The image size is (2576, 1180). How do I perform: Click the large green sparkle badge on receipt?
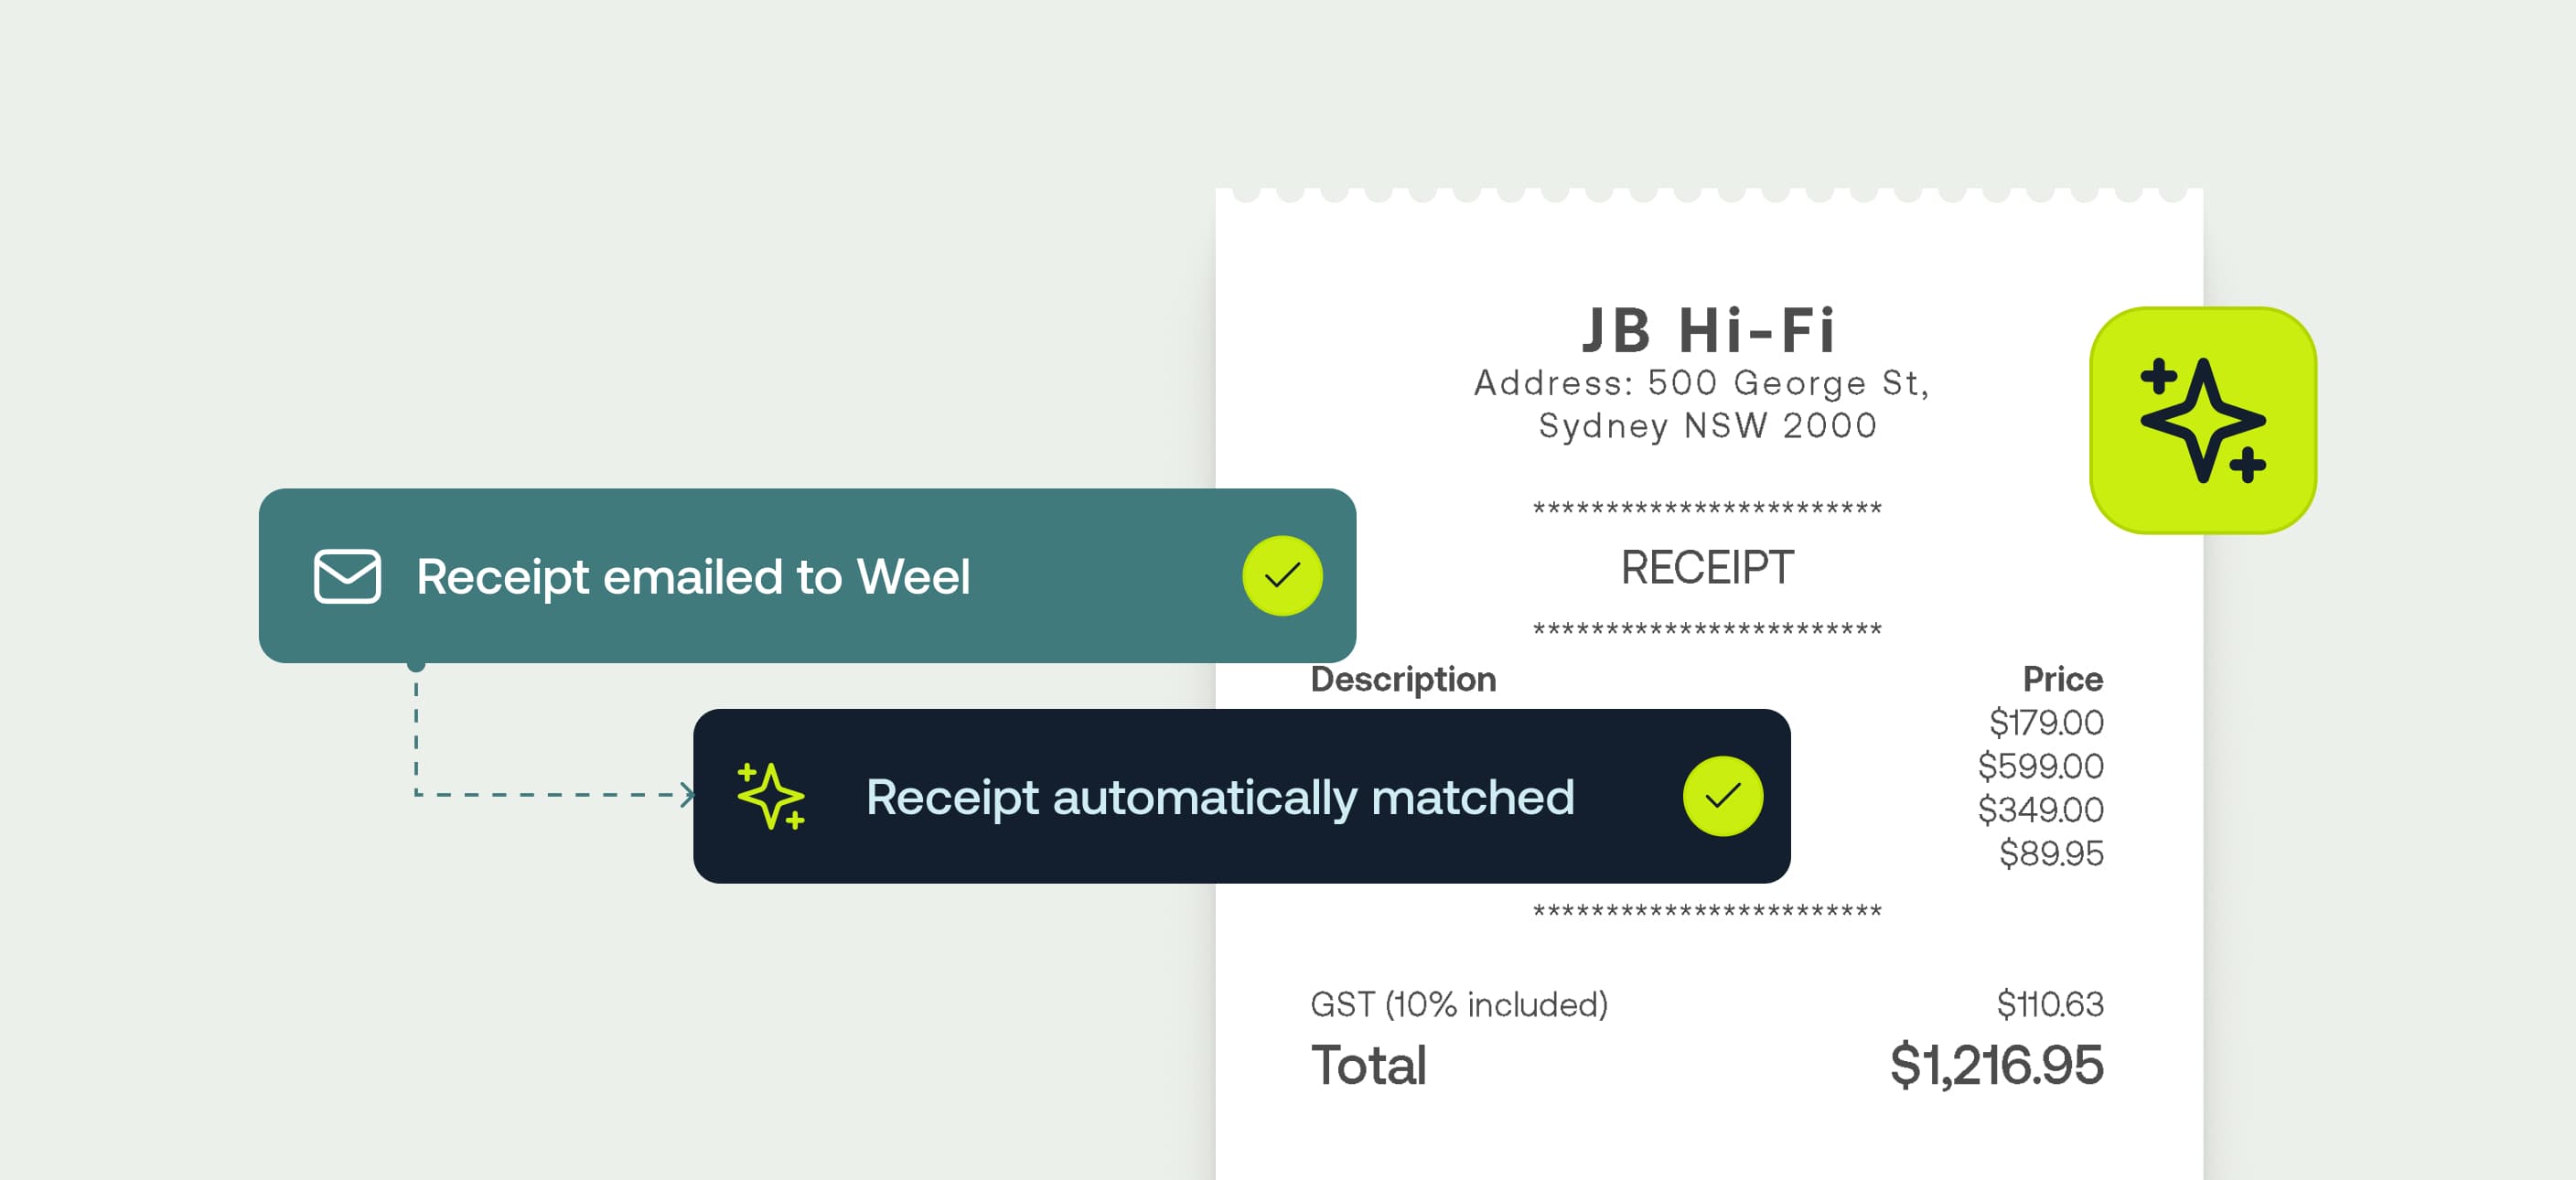coord(2202,420)
